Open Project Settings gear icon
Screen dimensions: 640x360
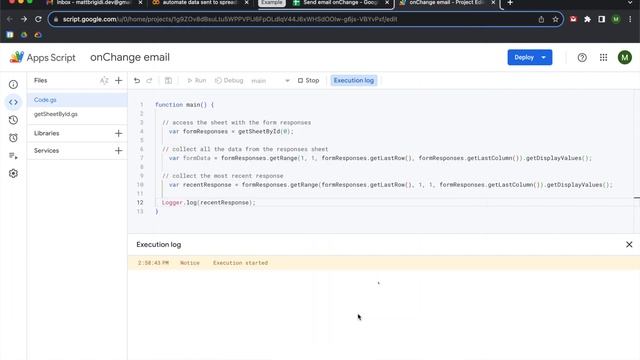coord(13,173)
